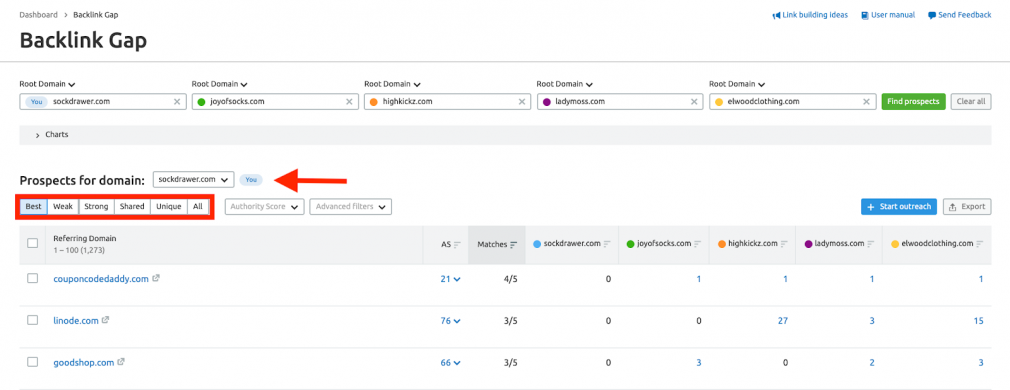The height and width of the screenshot is (390, 1010).
Task: Sort by joyofsocks.com column icon
Action: click(698, 244)
